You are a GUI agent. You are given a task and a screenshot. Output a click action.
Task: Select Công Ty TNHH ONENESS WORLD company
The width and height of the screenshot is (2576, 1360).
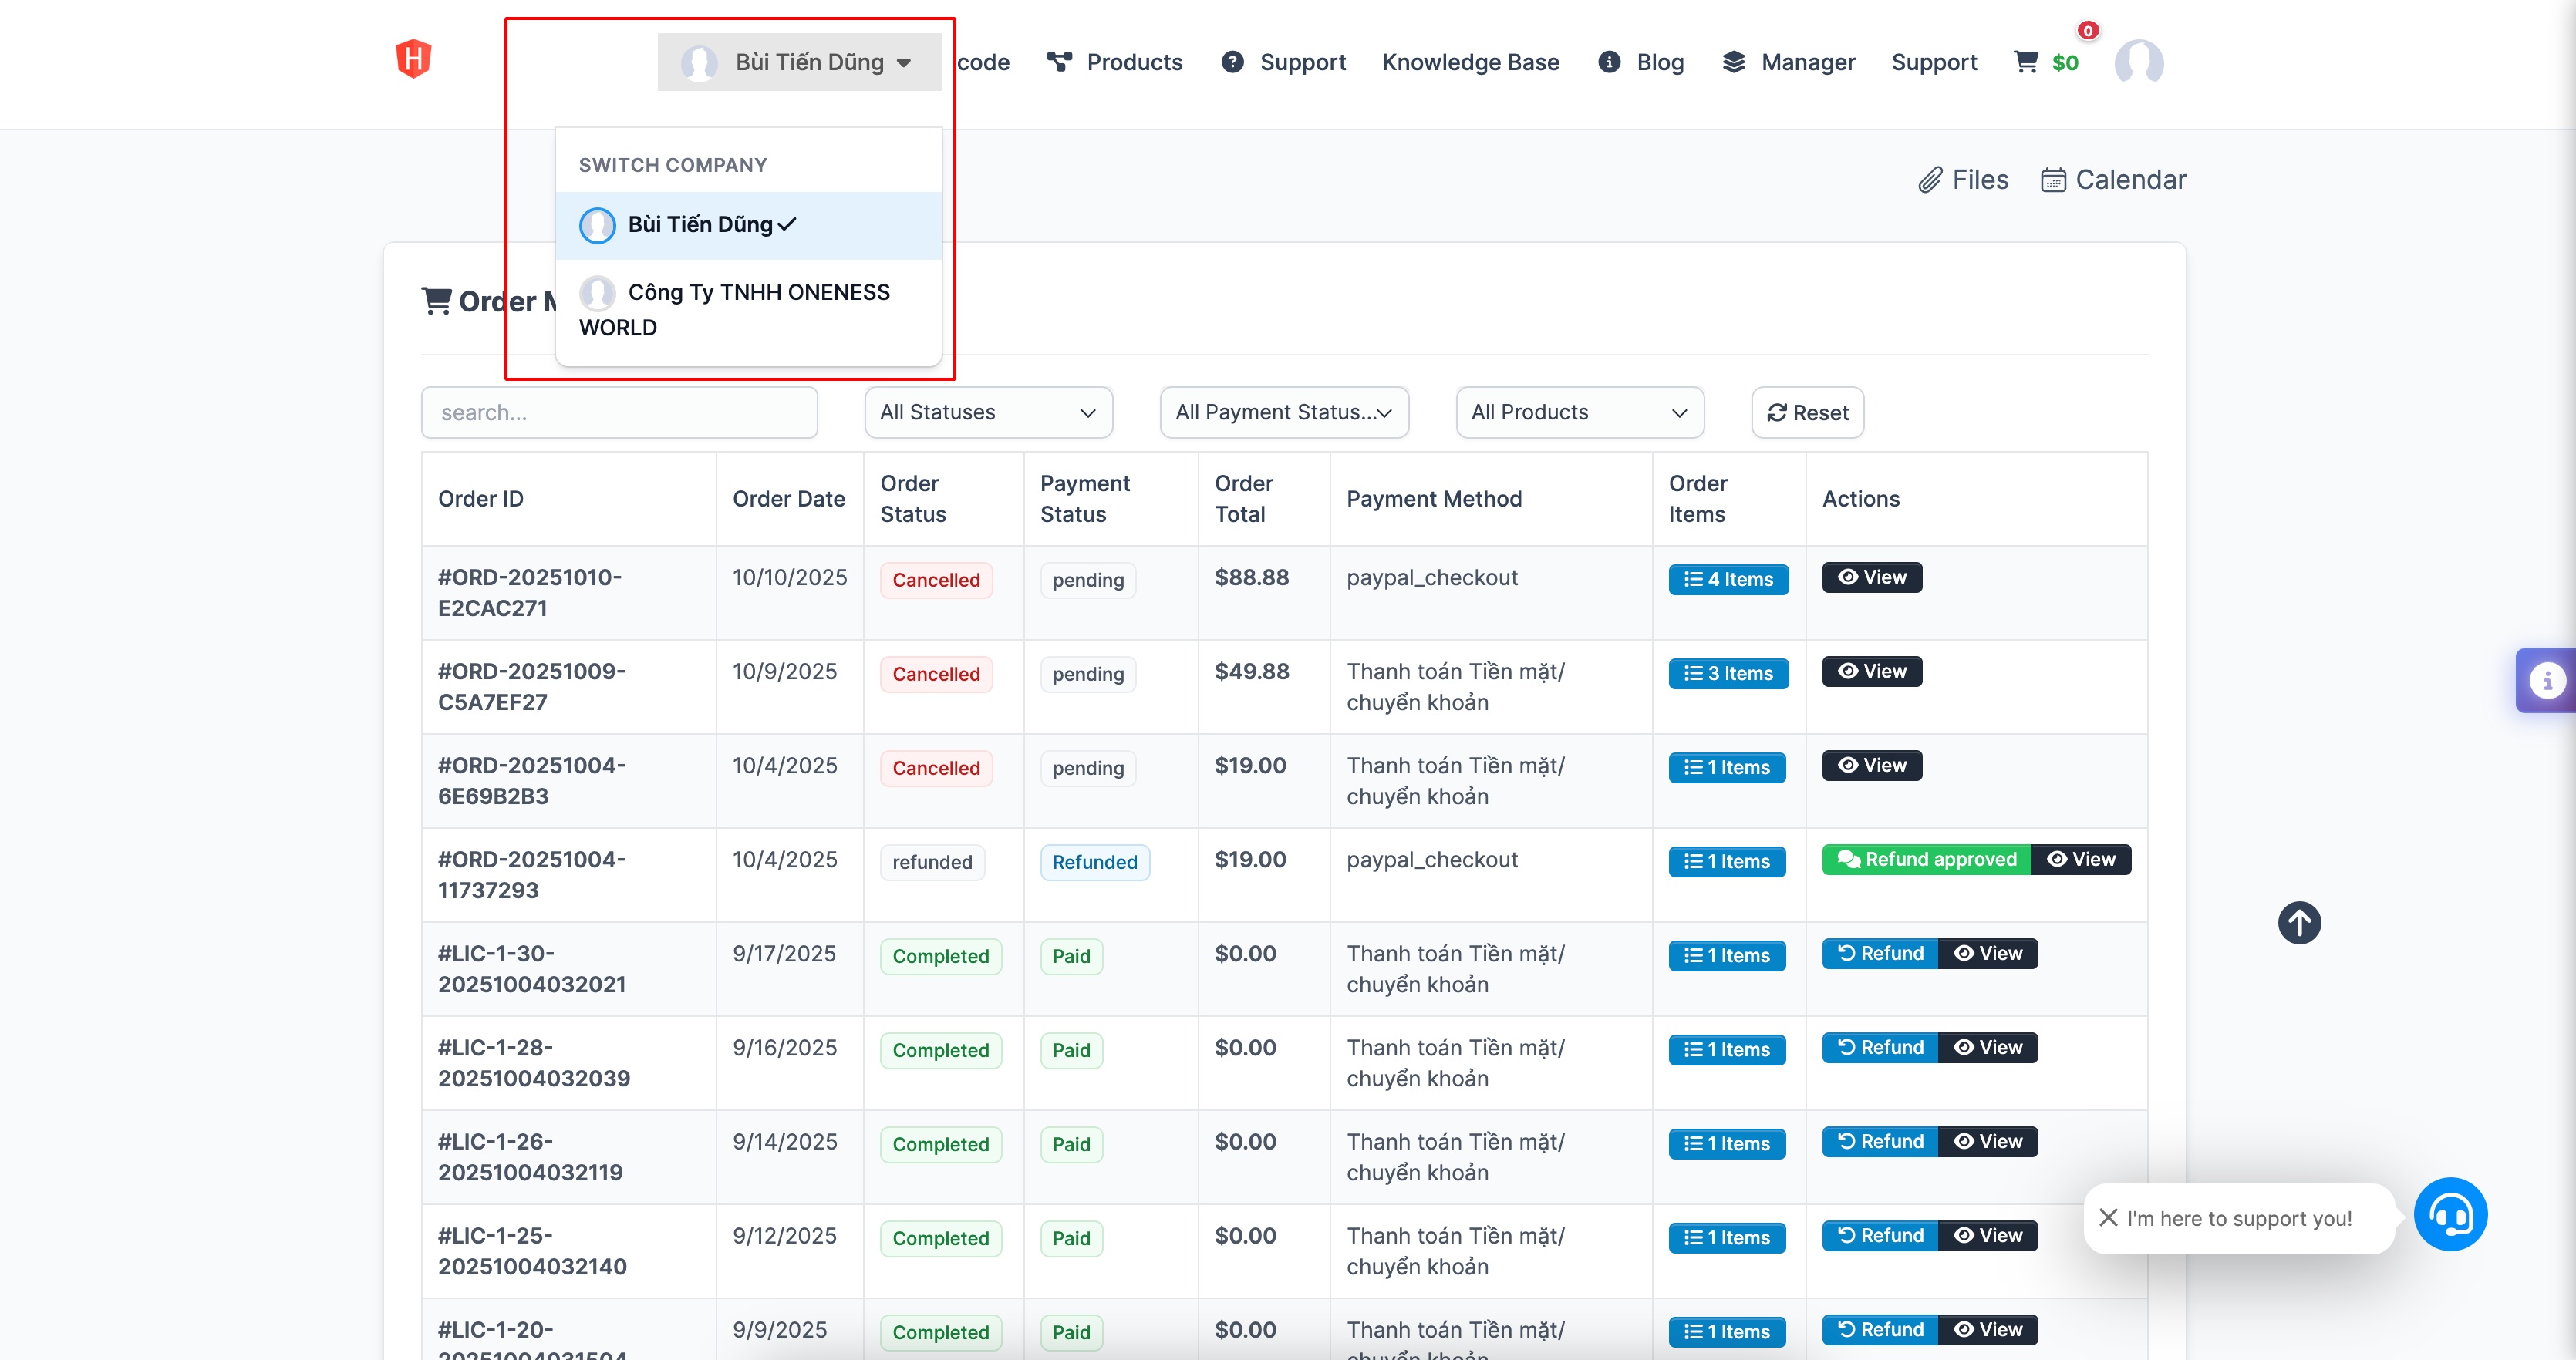tap(748, 308)
